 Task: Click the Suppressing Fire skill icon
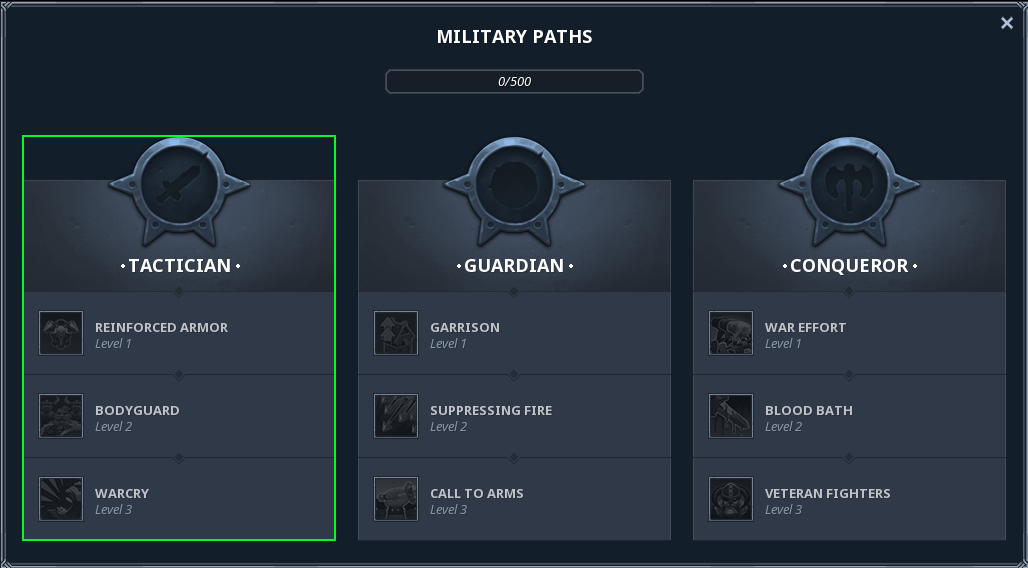coord(396,416)
